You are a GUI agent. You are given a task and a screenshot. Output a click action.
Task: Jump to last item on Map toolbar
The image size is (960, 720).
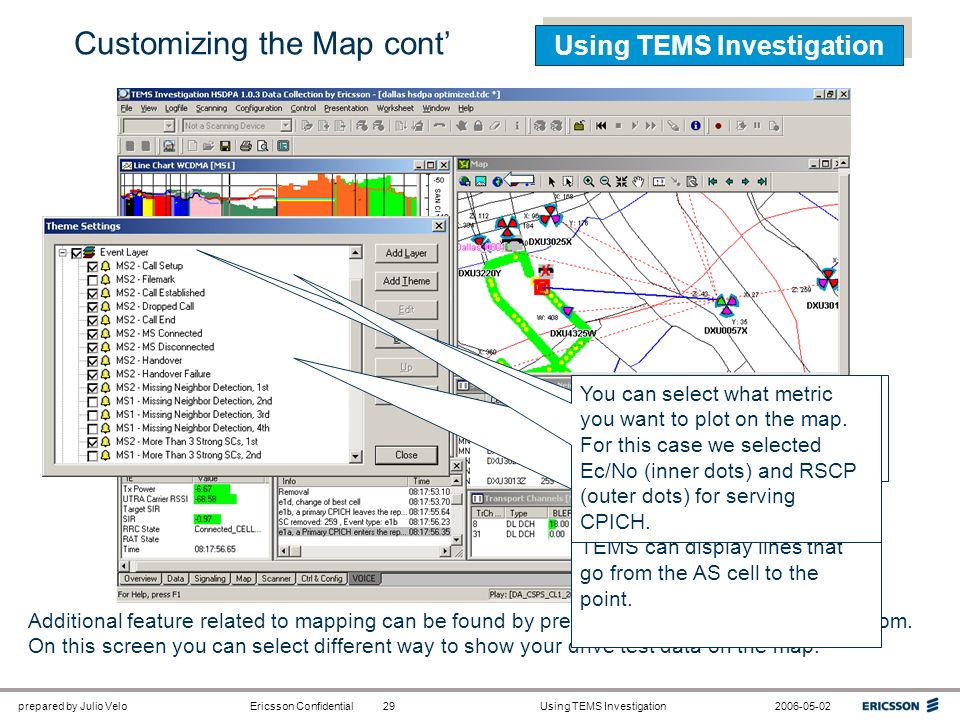click(762, 181)
